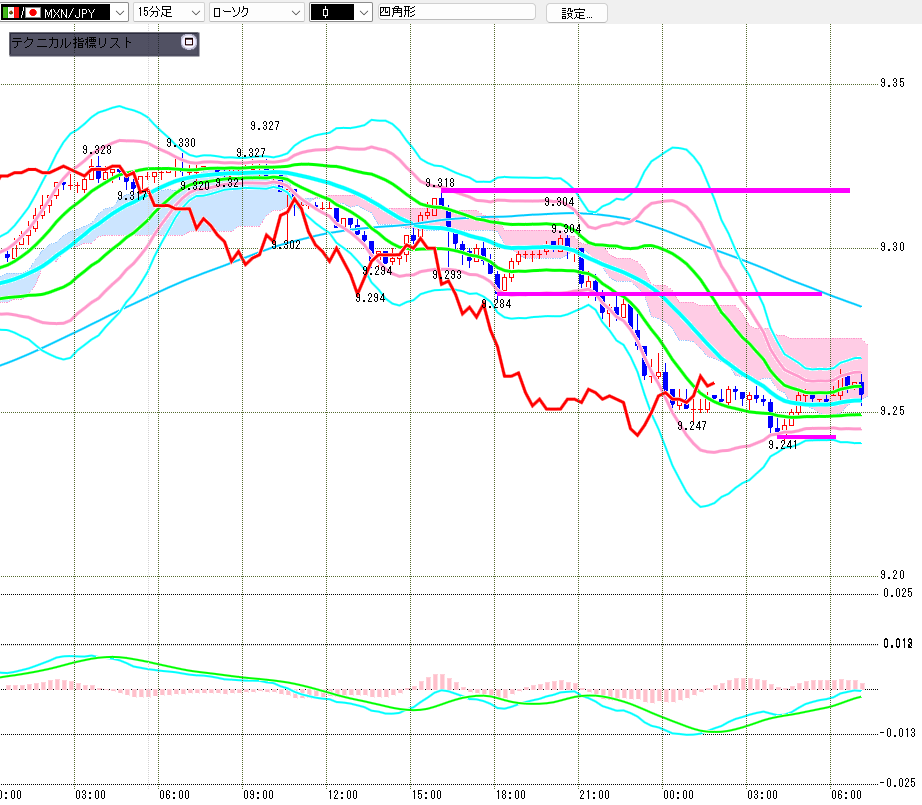This screenshot has height=805, width=922.
Task: Click the 設定... button
Action: pyautogui.click(x=576, y=13)
